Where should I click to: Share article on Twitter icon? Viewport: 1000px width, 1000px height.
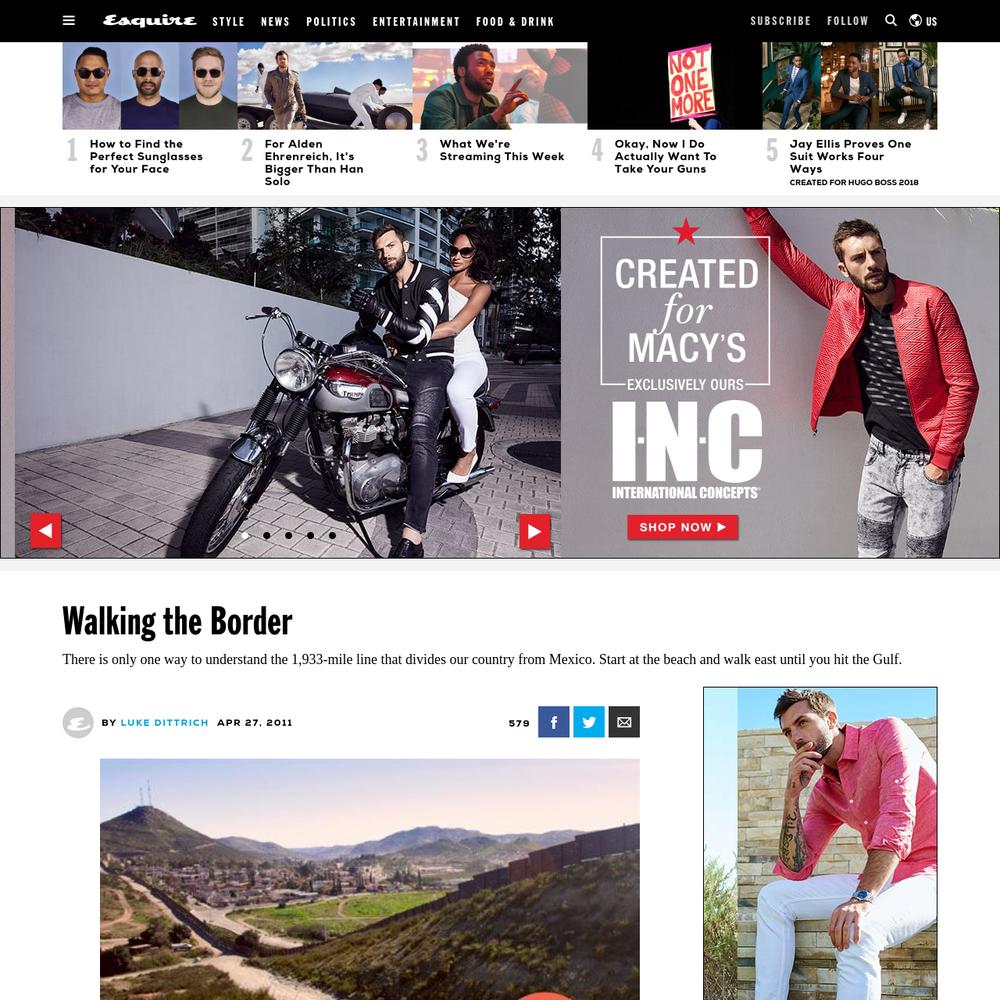click(x=589, y=722)
